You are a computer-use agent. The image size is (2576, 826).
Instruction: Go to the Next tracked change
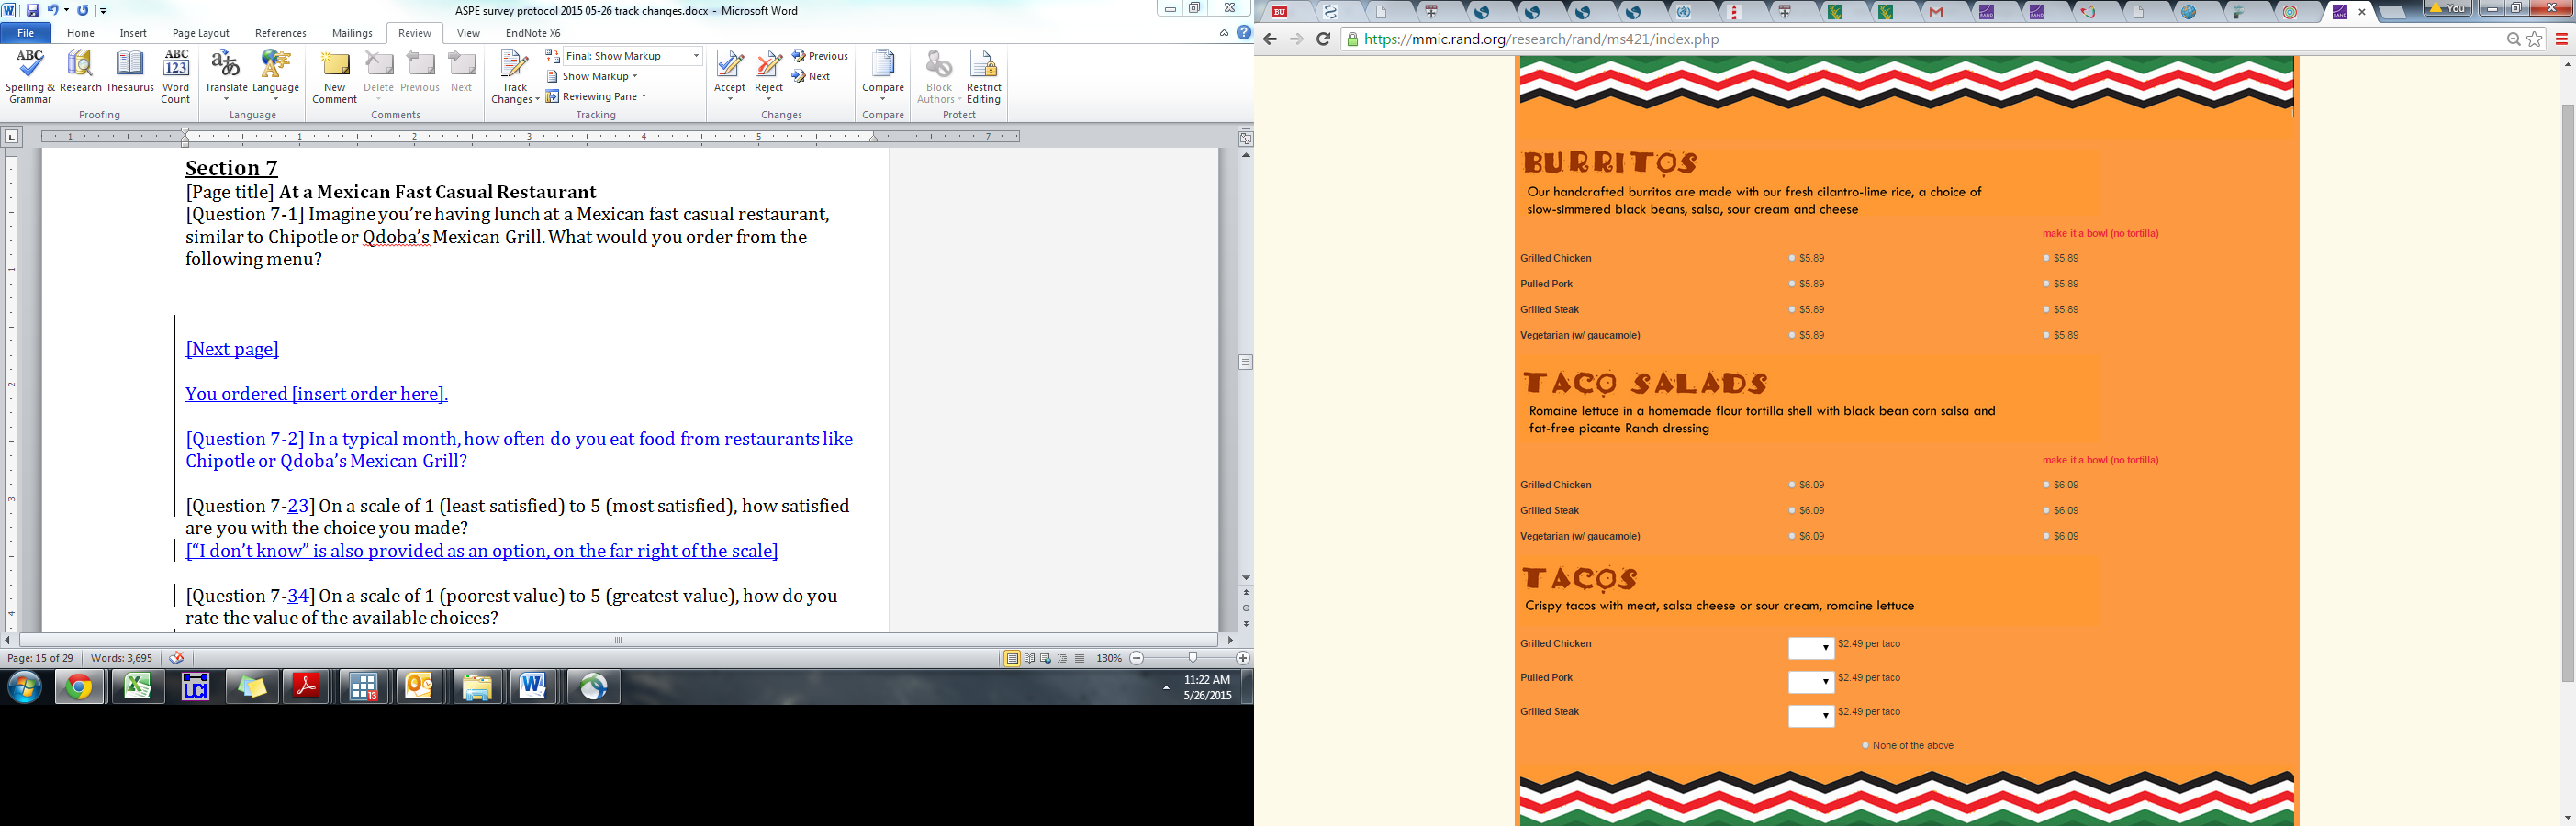[812, 76]
